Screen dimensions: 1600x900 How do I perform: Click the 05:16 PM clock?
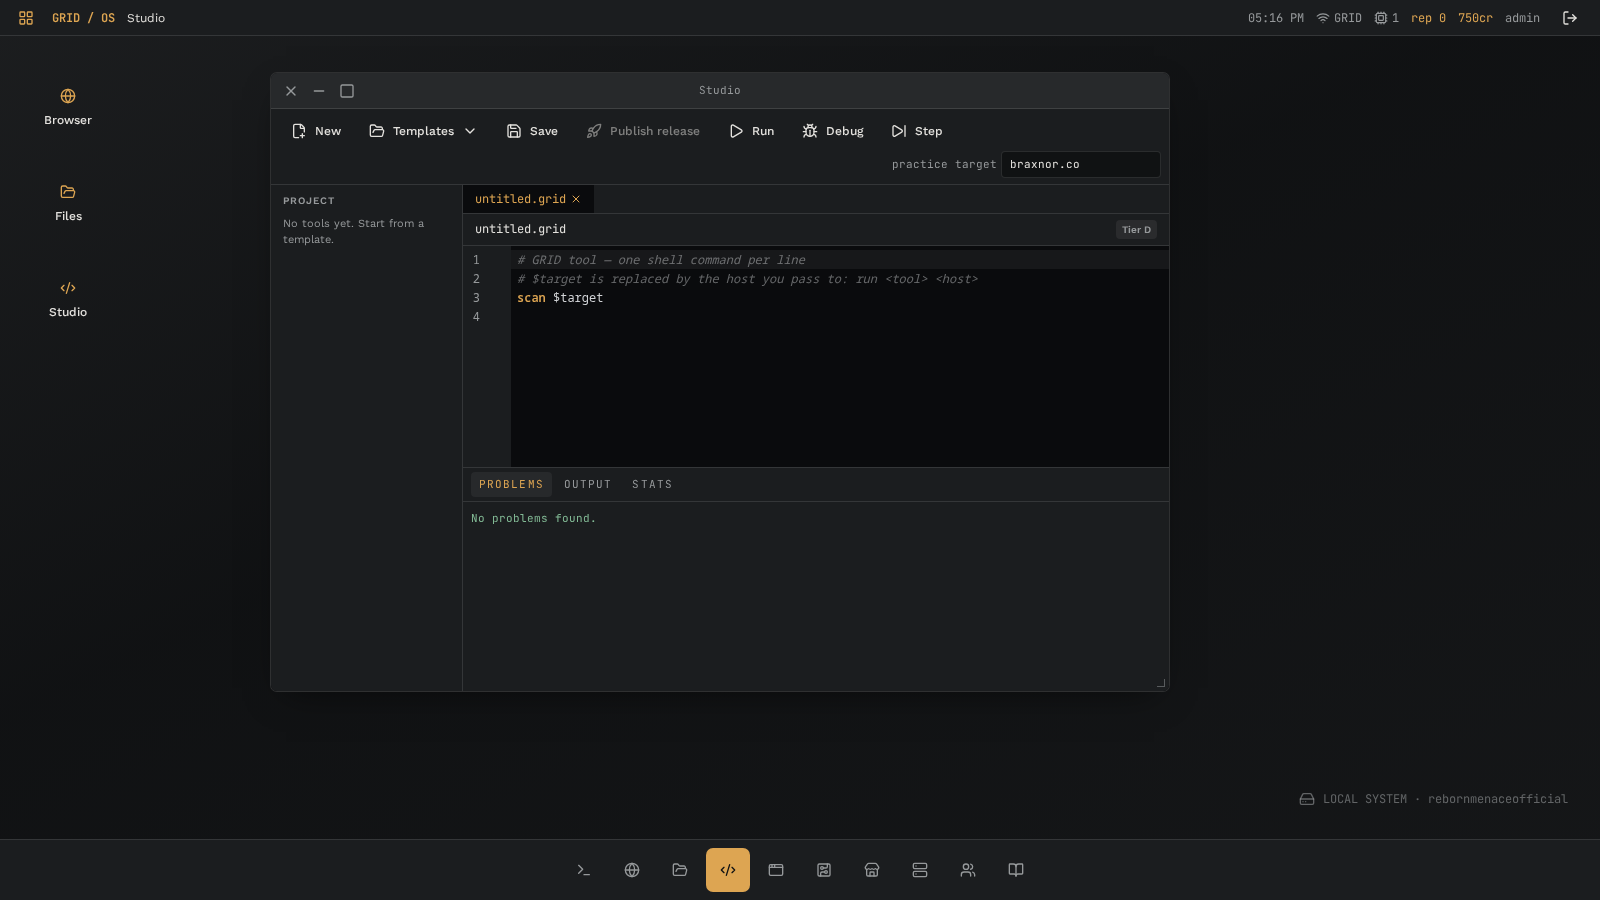tap(1276, 18)
